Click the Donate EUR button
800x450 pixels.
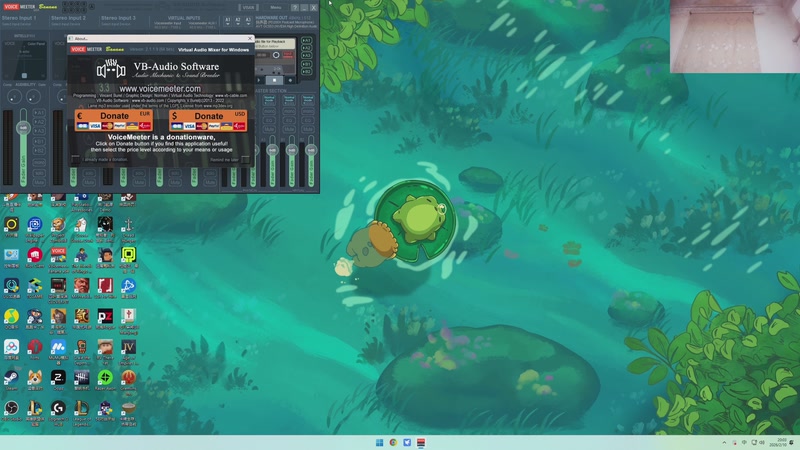point(114,120)
